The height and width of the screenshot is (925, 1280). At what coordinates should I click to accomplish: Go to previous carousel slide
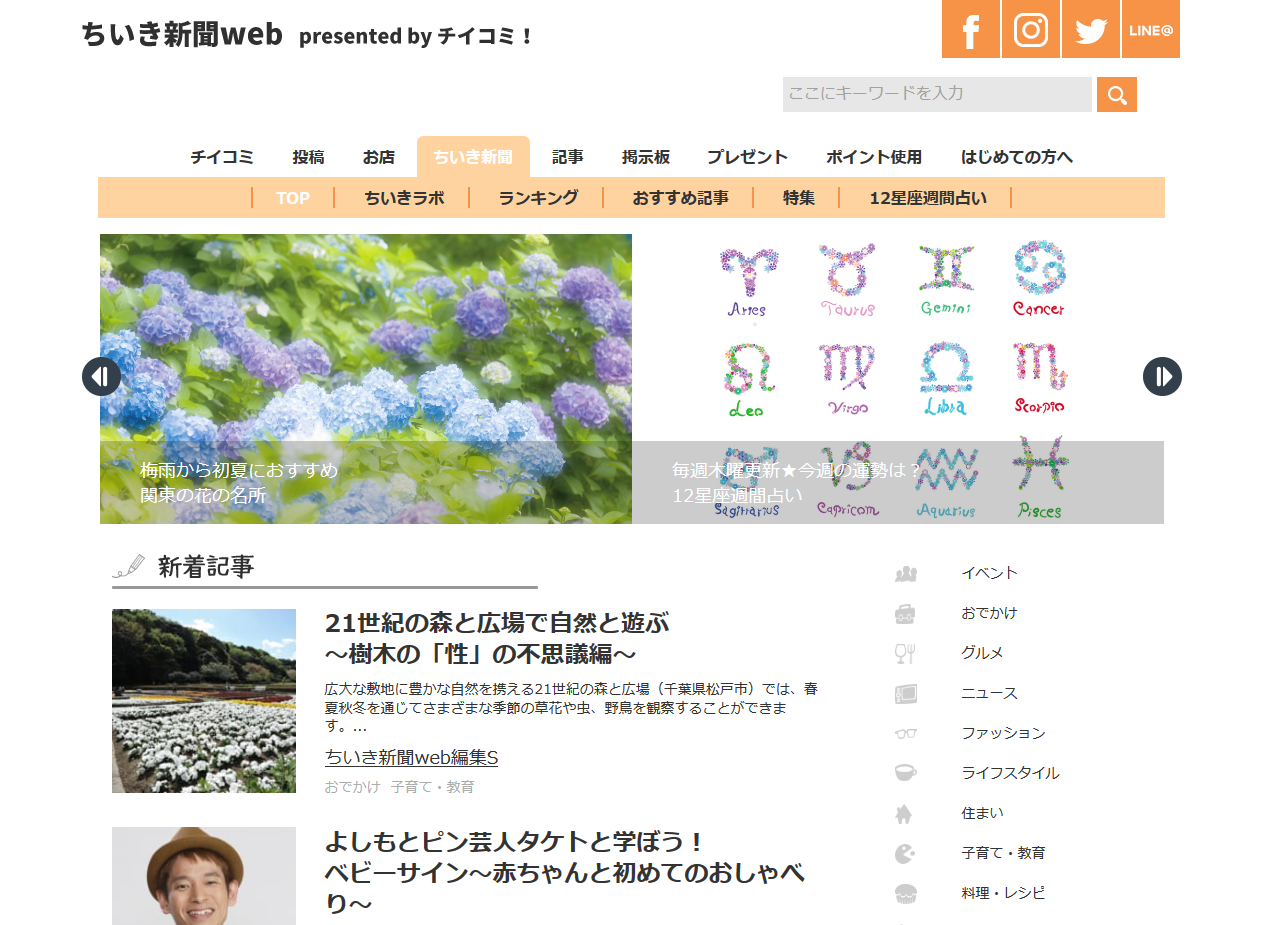[101, 377]
